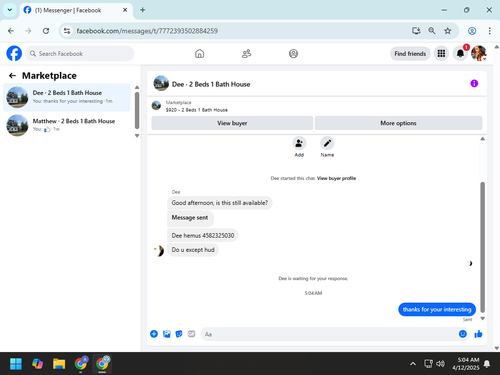This screenshot has width=500, height=375.
Task: Open Chrome profile icon
Action: tap(472, 31)
